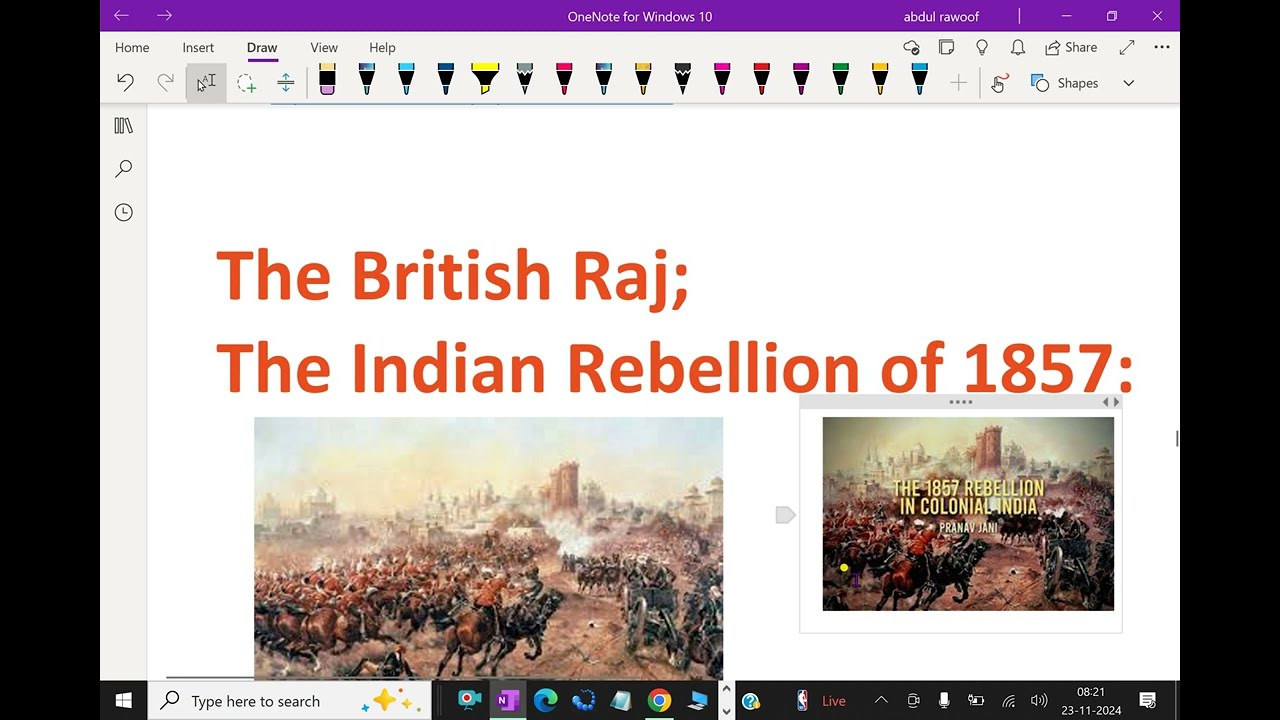Expand the drawing ribbon chevron
1280x720 pixels.
(x=1129, y=83)
